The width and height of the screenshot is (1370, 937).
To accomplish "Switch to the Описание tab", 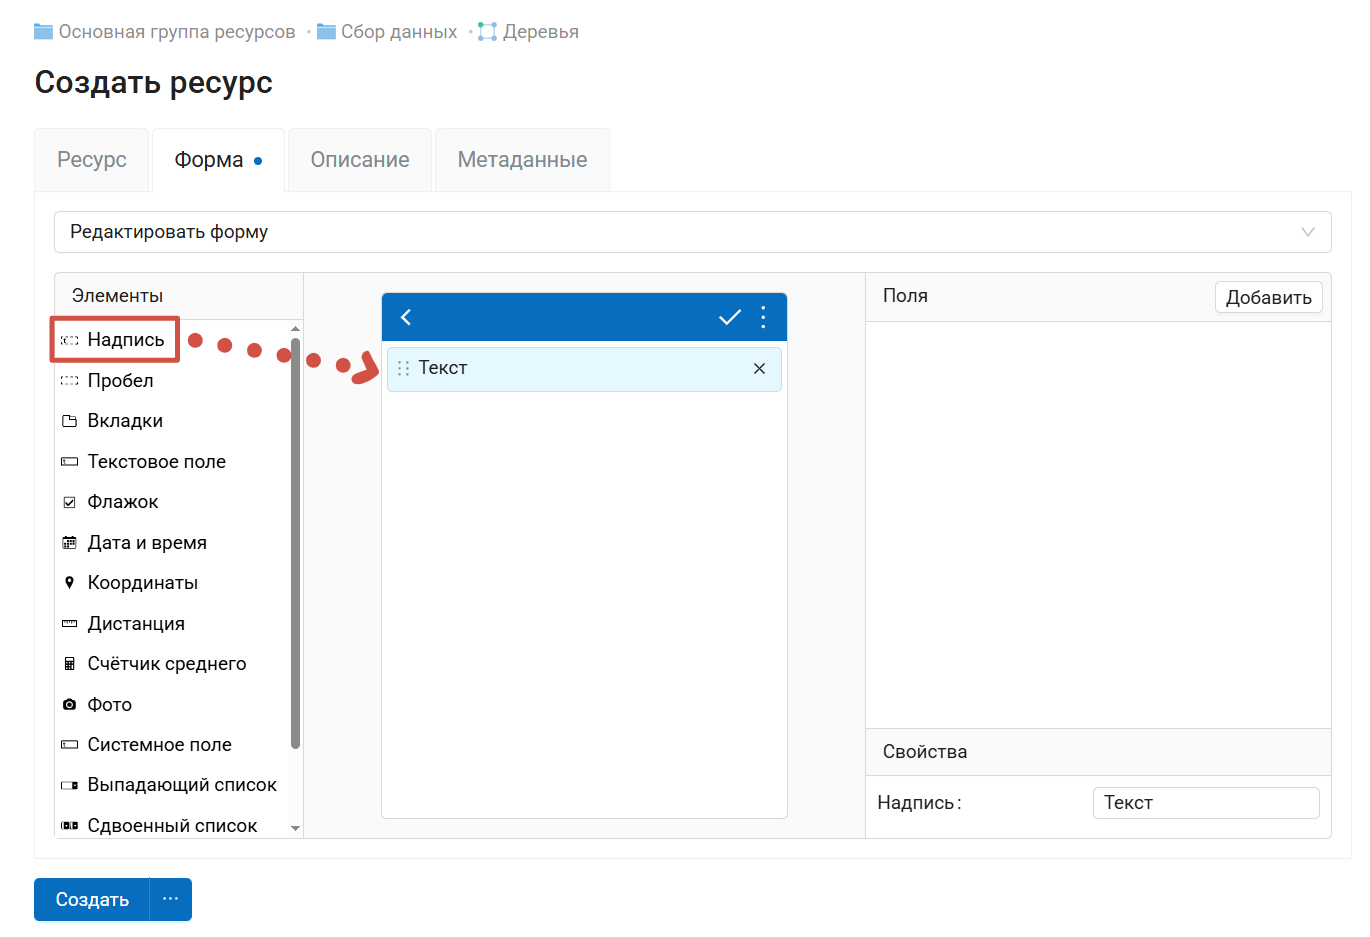I will (x=360, y=160).
